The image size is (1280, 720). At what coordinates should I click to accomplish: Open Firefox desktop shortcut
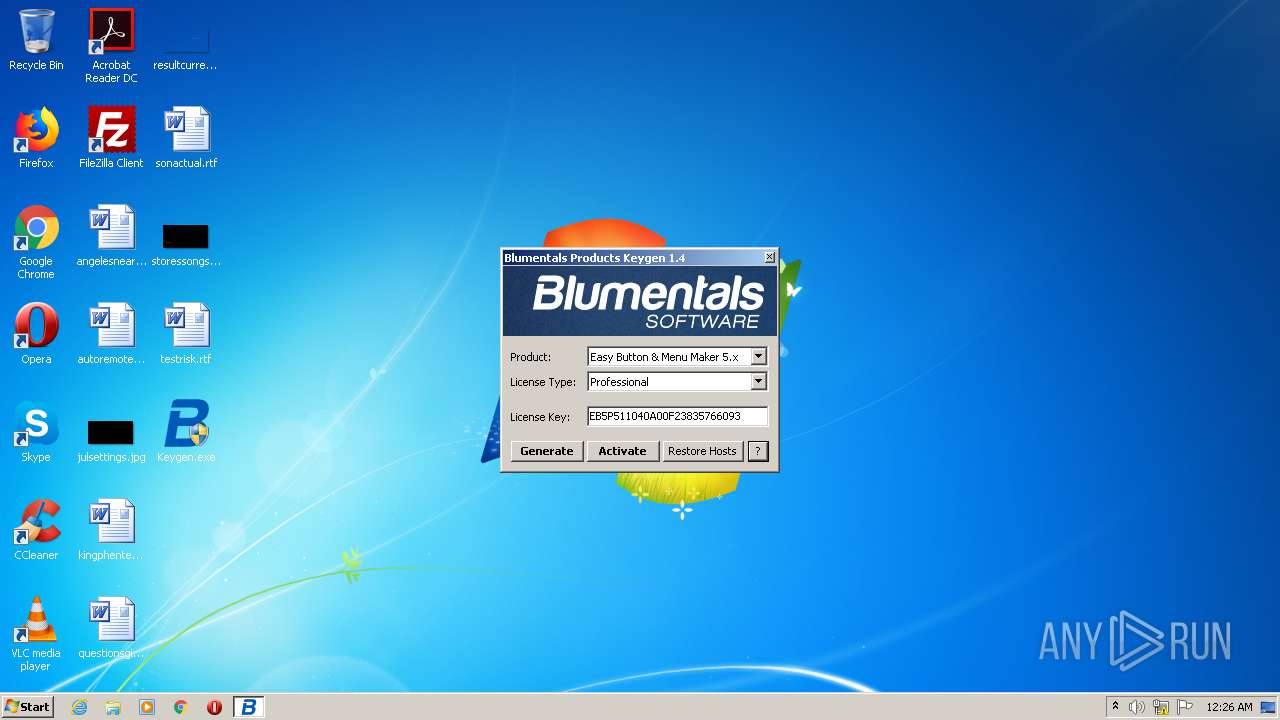click(x=36, y=138)
